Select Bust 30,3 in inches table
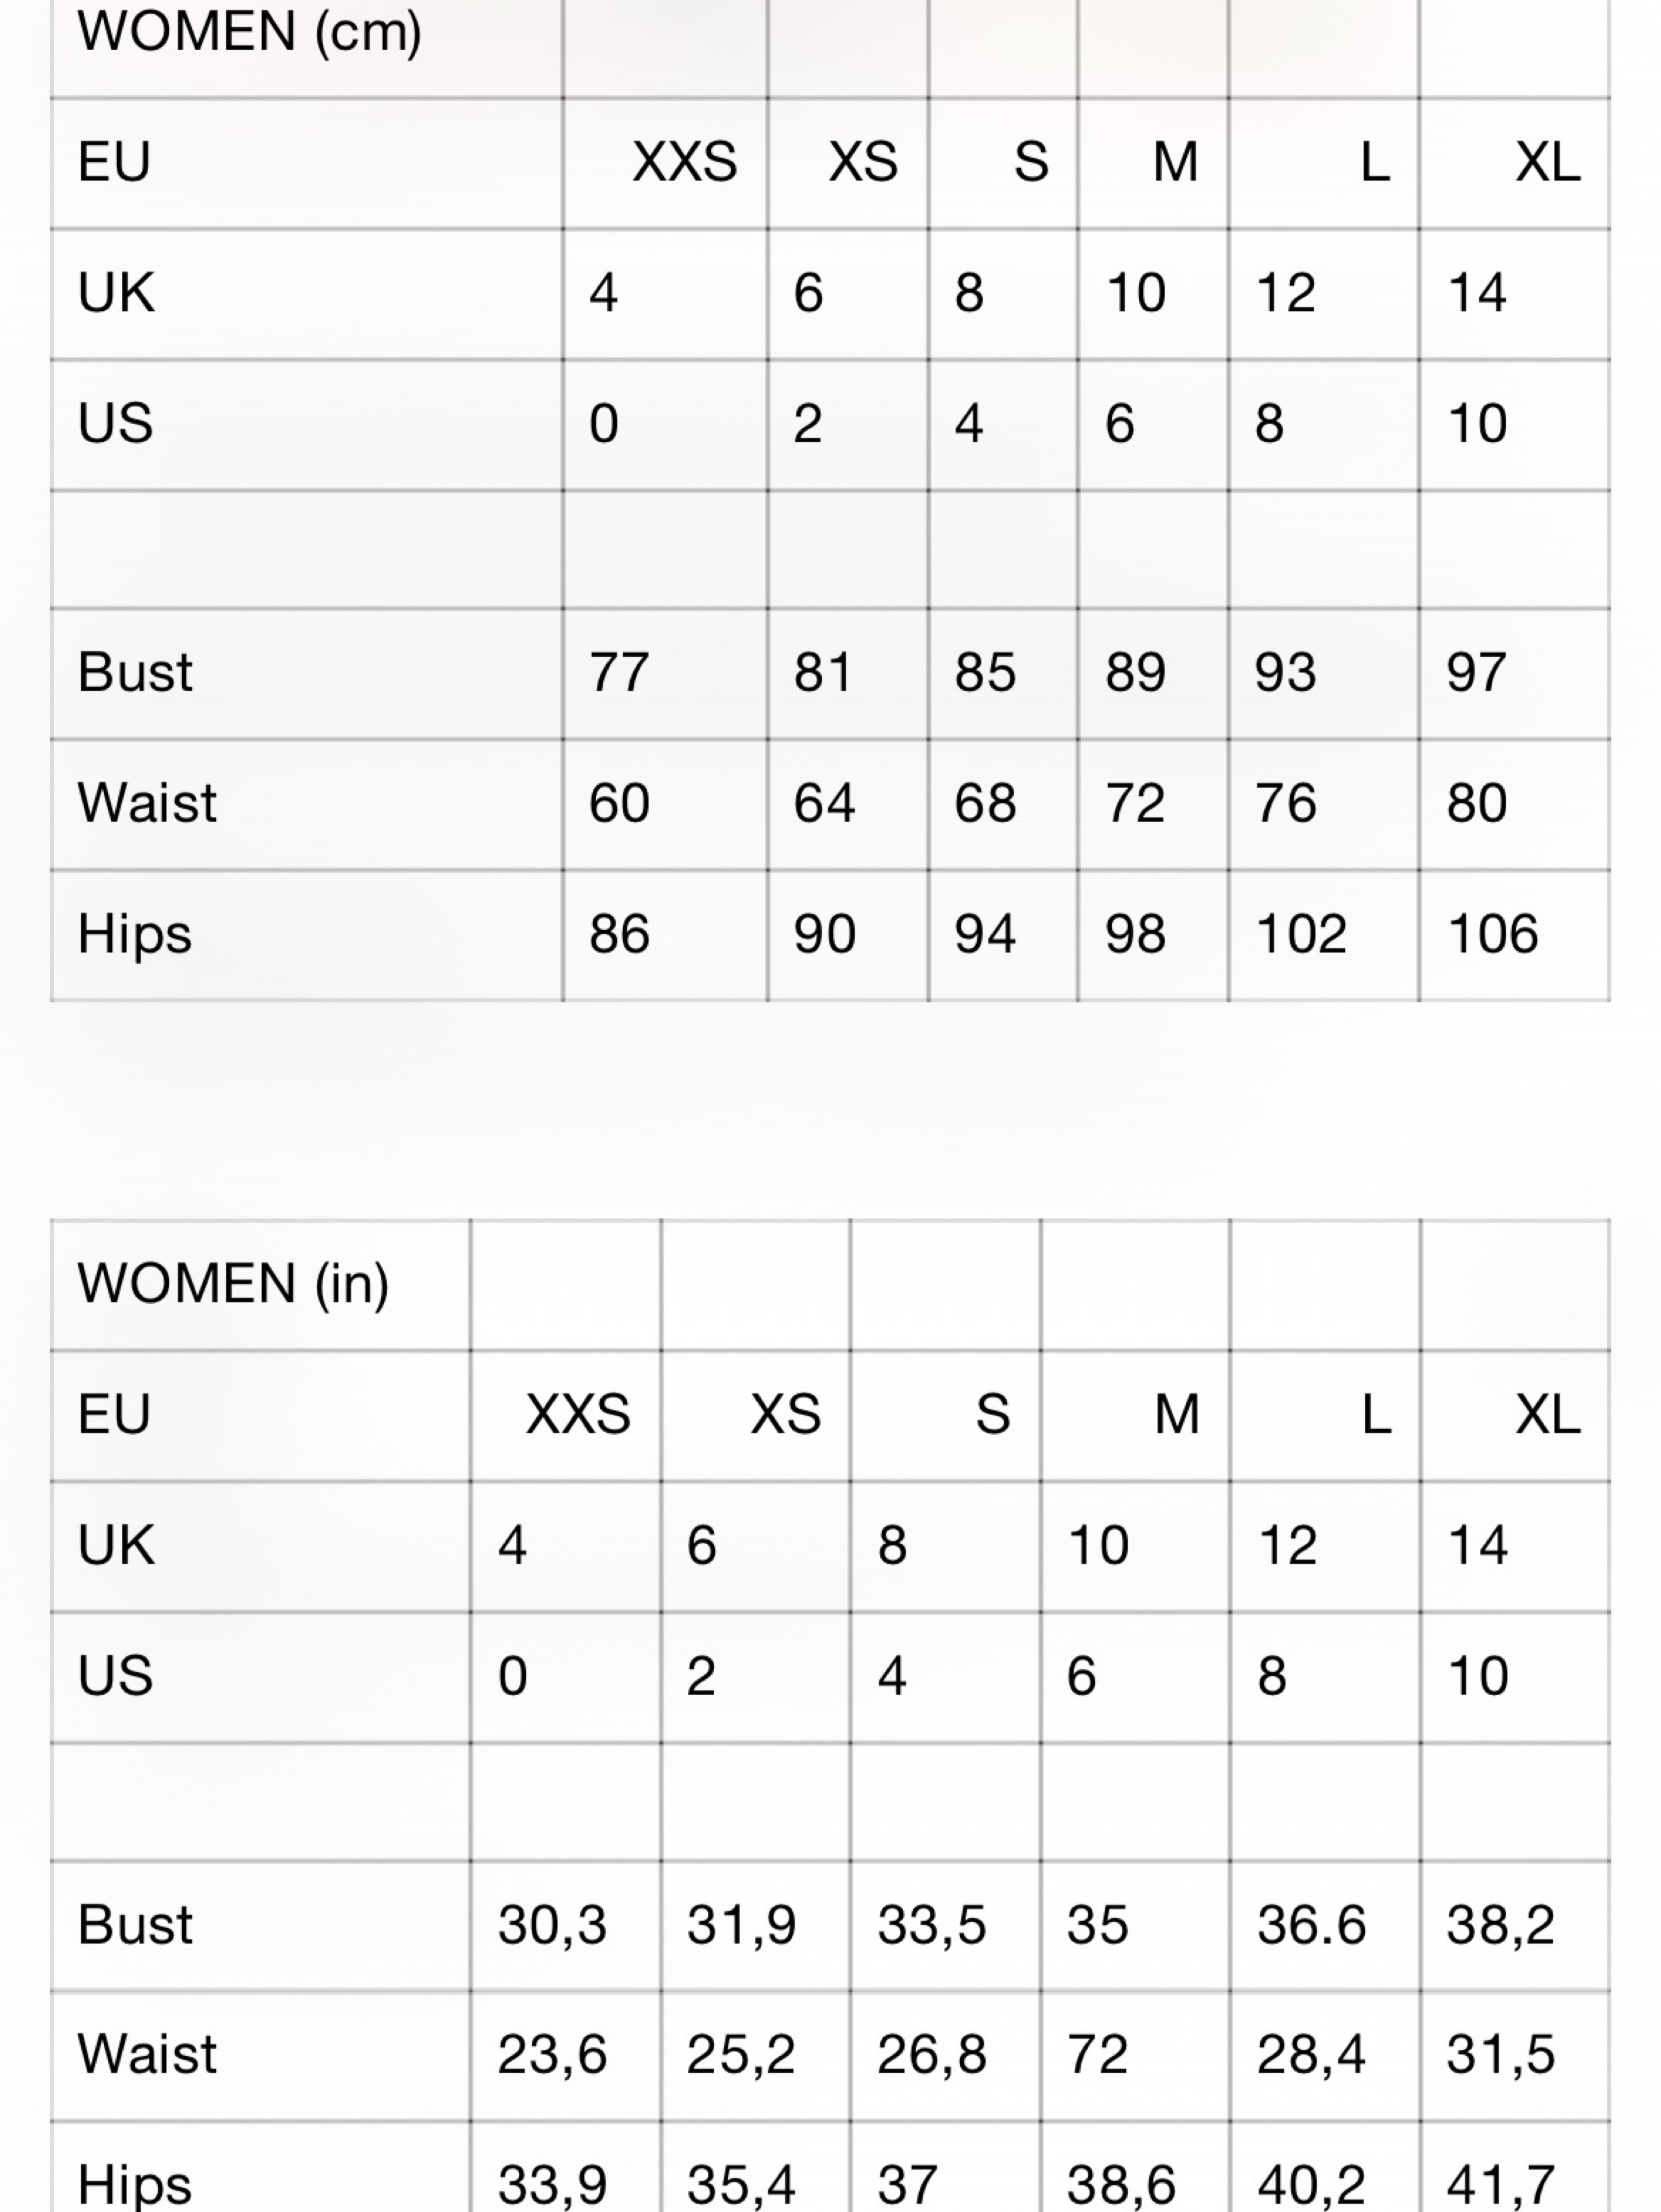Image resolution: width=1661 pixels, height=2212 pixels. [x=552, y=1925]
